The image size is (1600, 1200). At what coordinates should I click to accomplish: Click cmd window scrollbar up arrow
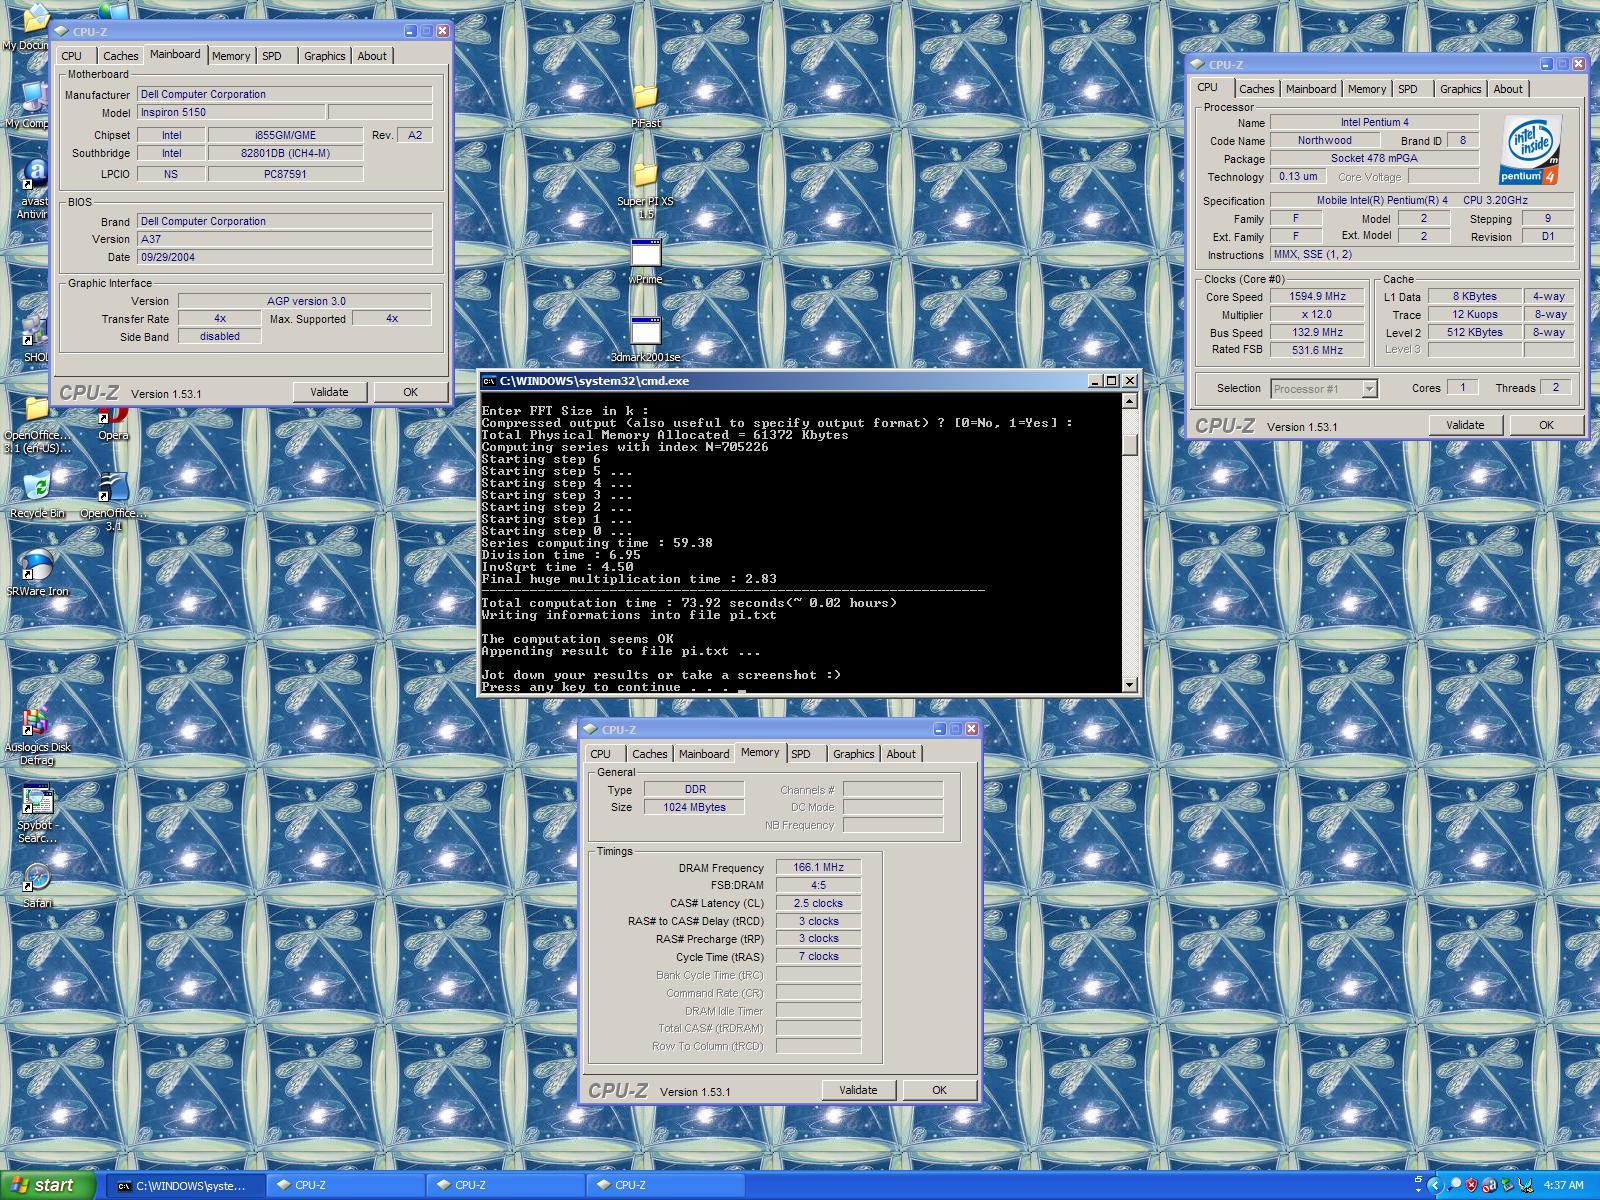1130,401
